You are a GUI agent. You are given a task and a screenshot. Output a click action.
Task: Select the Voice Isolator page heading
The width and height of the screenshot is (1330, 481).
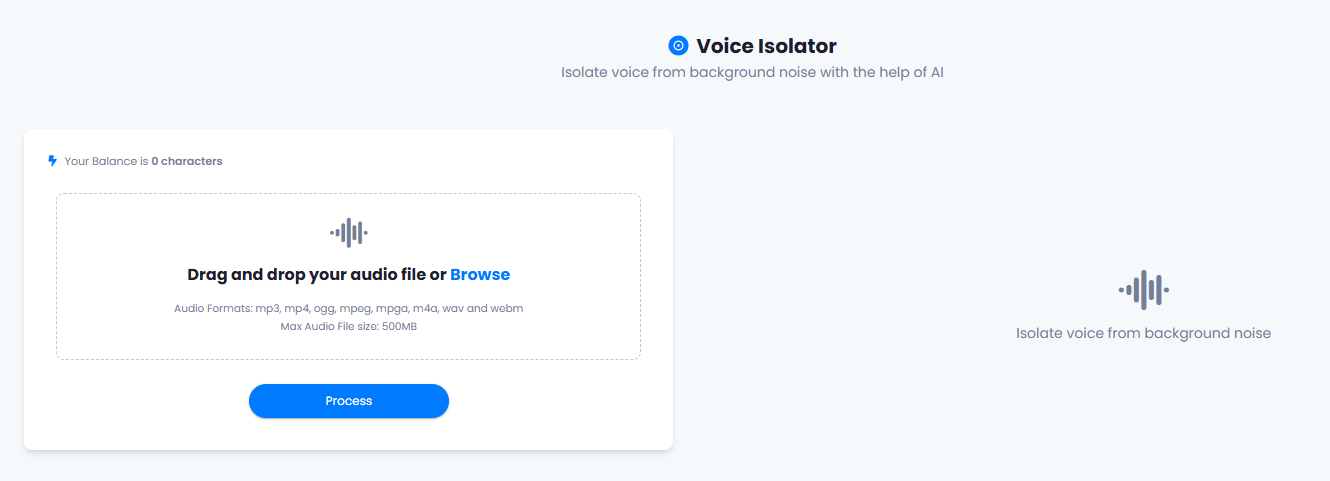click(766, 46)
